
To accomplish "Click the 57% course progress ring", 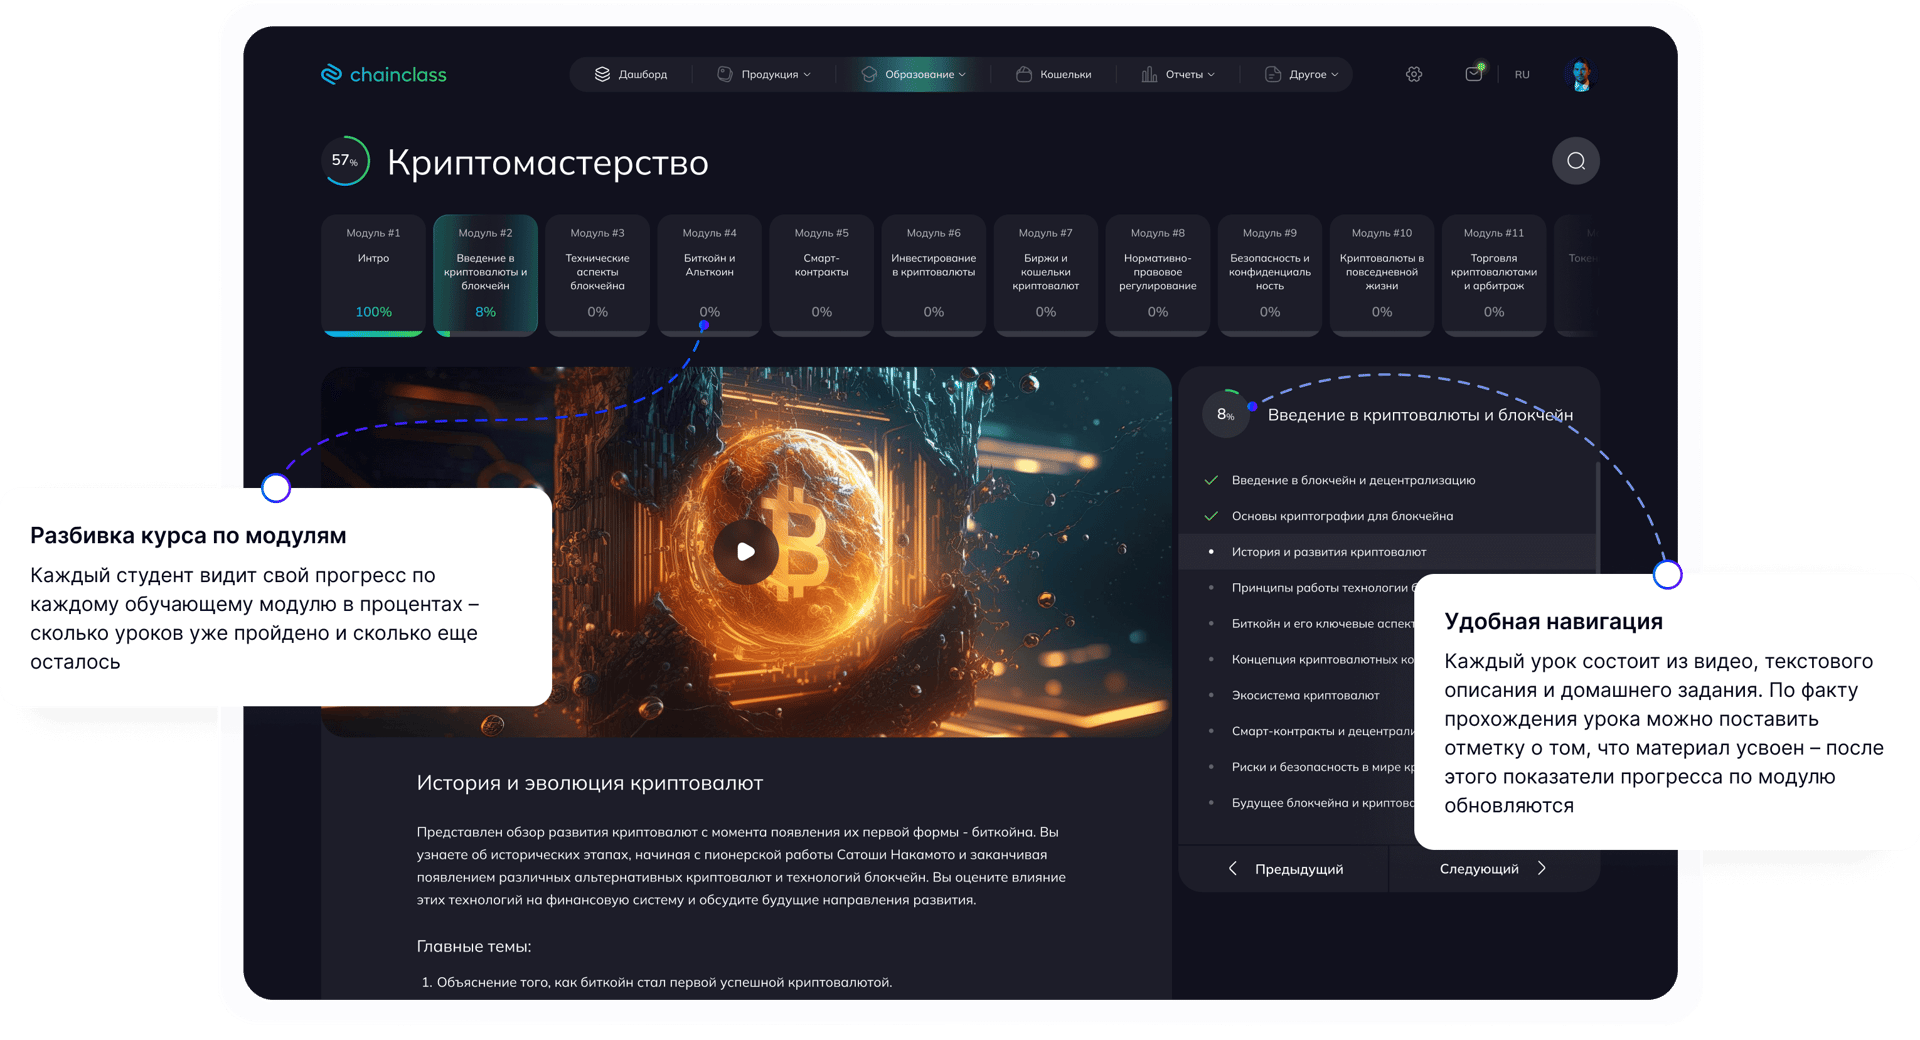I will tap(345, 160).
